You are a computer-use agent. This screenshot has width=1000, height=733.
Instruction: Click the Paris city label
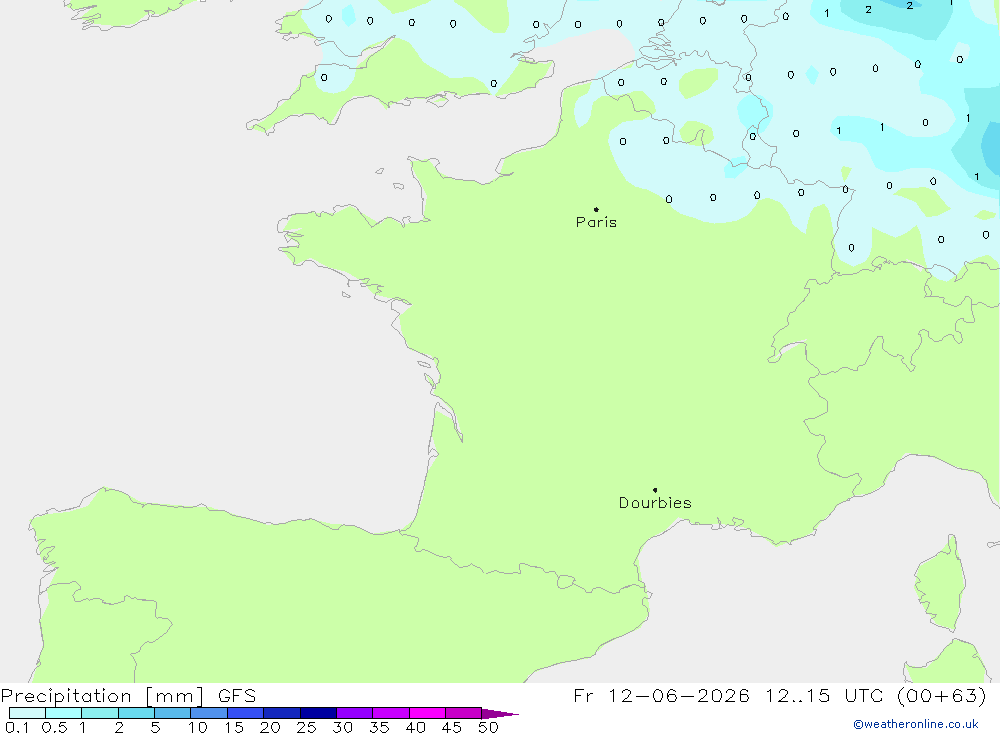[596, 222]
